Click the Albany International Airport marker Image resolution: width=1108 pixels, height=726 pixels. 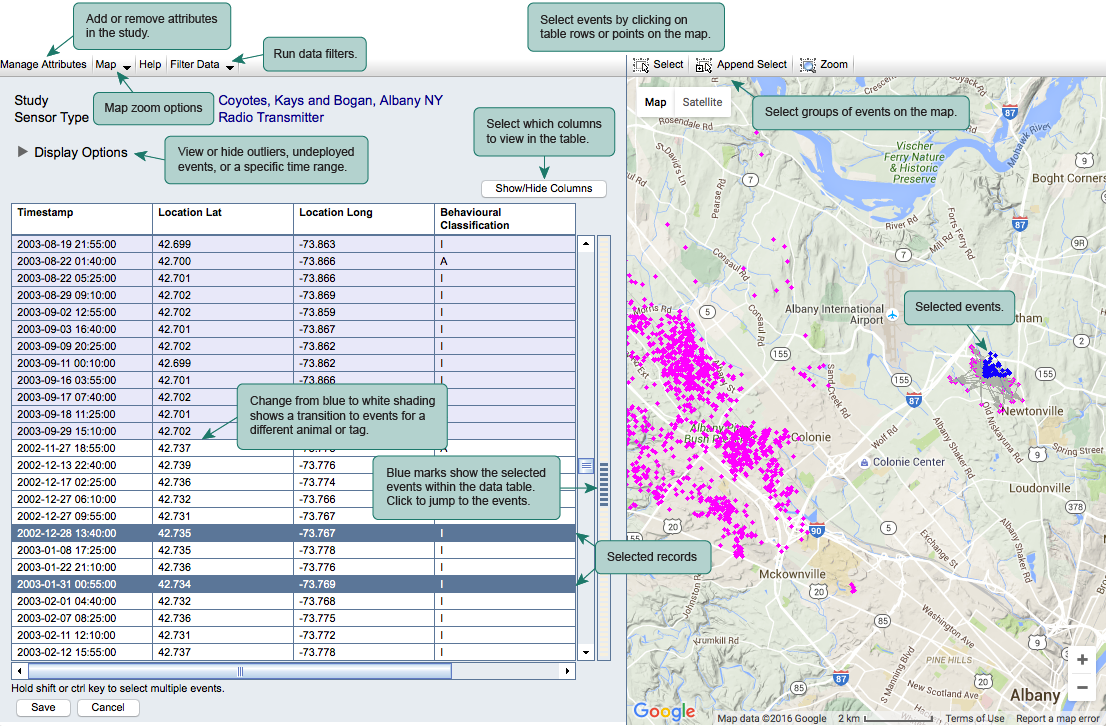tap(892, 315)
